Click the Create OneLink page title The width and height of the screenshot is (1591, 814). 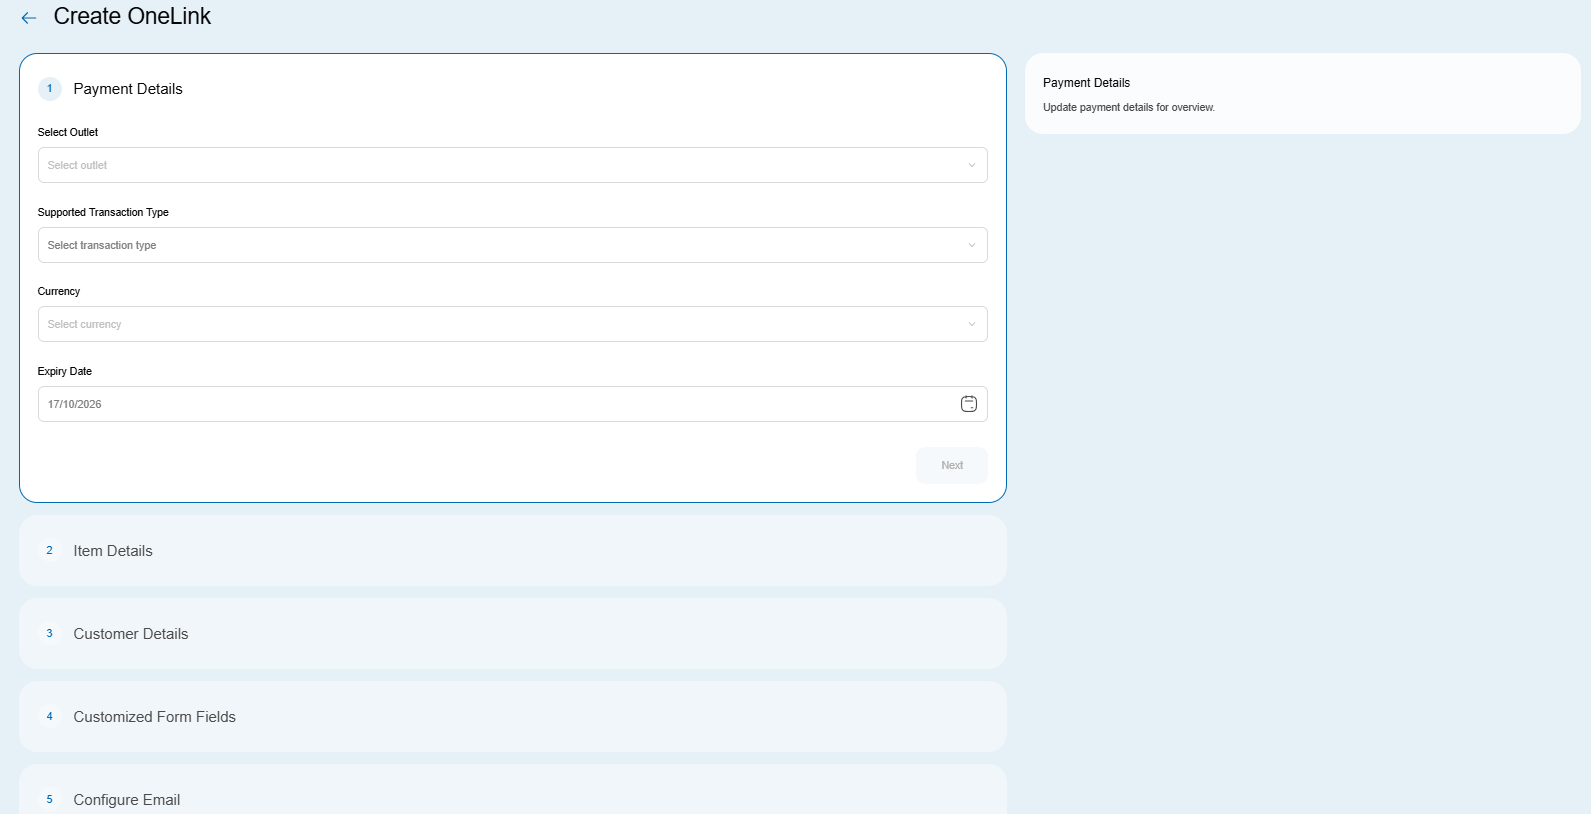pyautogui.click(x=132, y=17)
